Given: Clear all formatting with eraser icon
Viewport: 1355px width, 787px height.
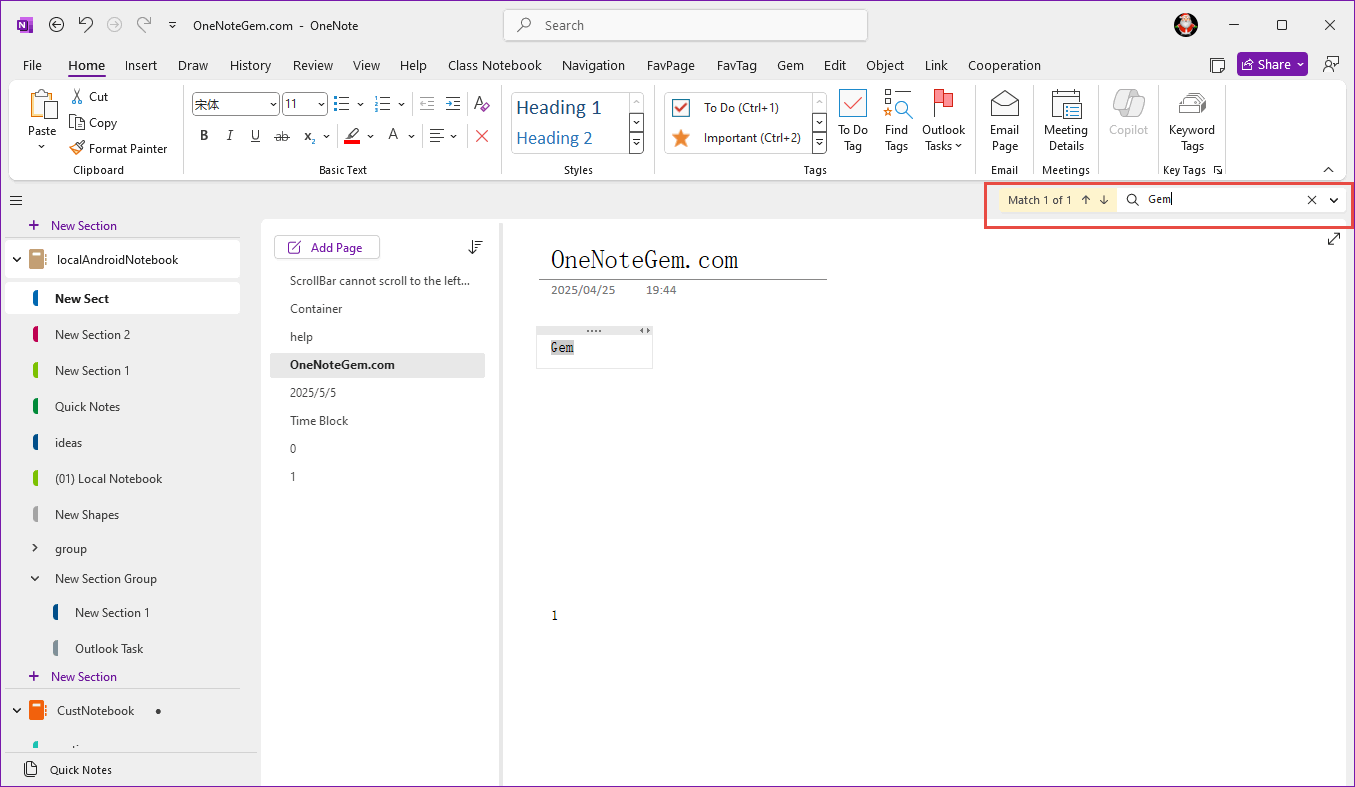Looking at the screenshot, I should [x=482, y=104].
